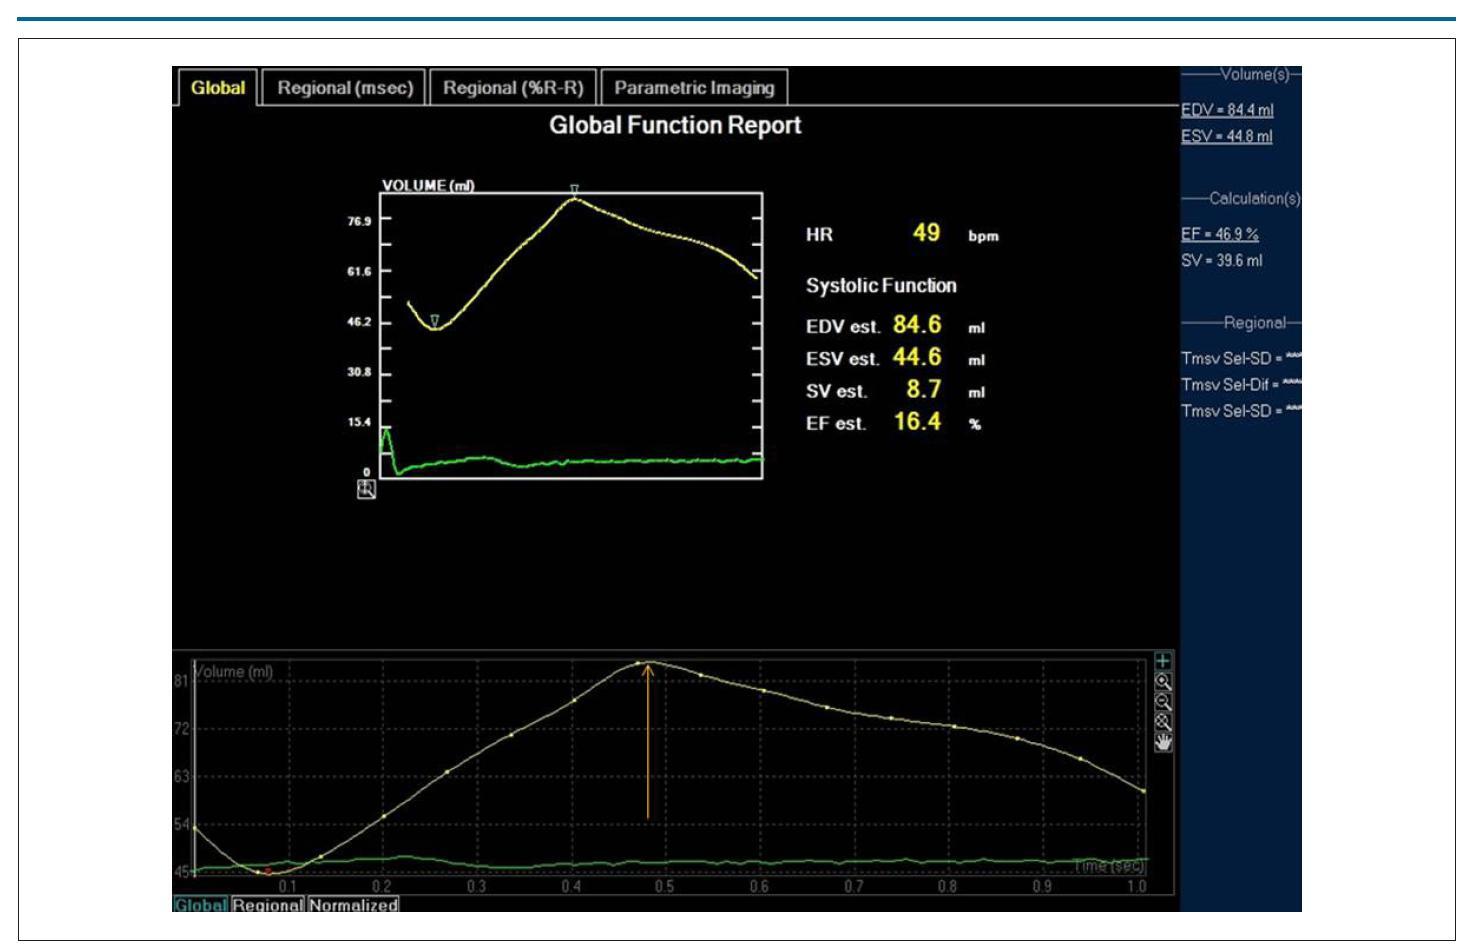
Task: Click the end-systolic triangle marker on the volume graph
Action: 435,320
